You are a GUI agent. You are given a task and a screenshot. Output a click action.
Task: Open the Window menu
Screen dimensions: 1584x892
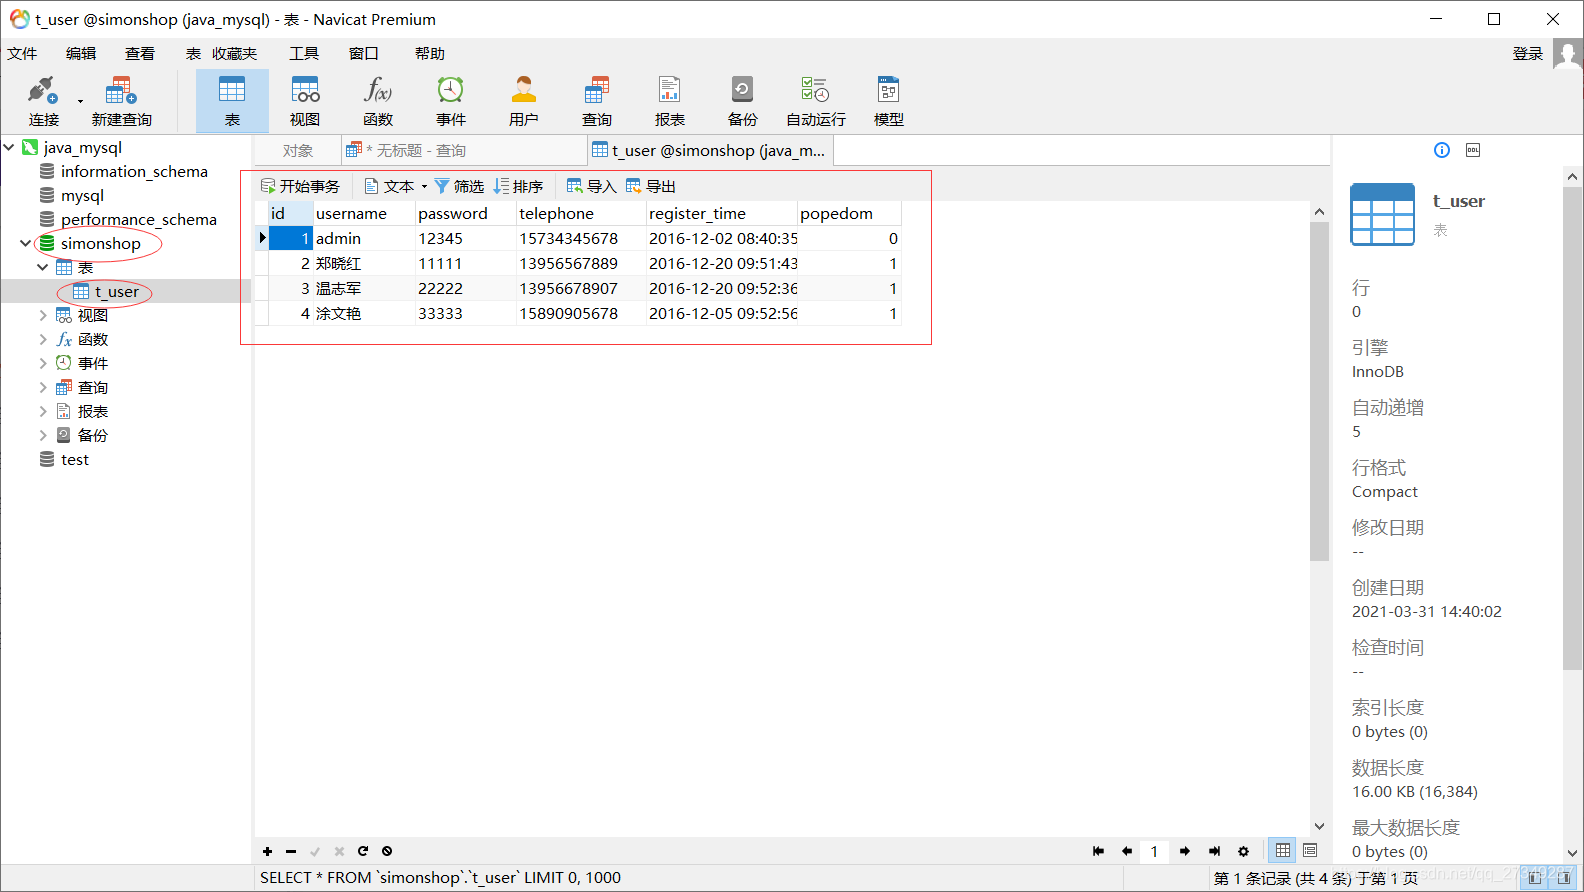[x=364, y=54]
